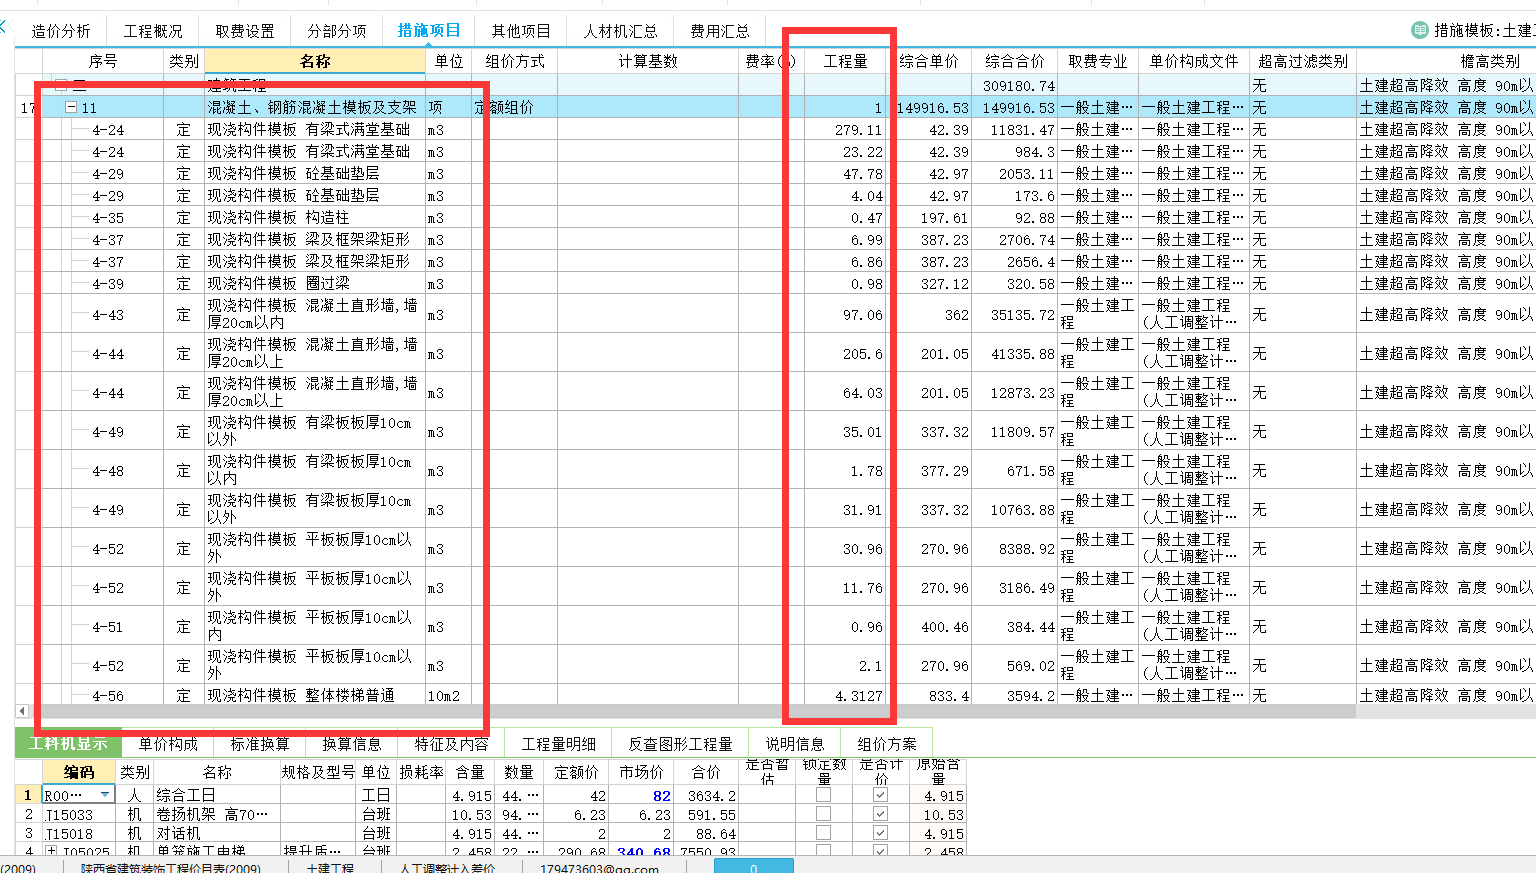Image resolution: width=1536 pixels, height=873 pixels.
Task: Click the 名称 column header in the main table
Action: pos(315,61)
